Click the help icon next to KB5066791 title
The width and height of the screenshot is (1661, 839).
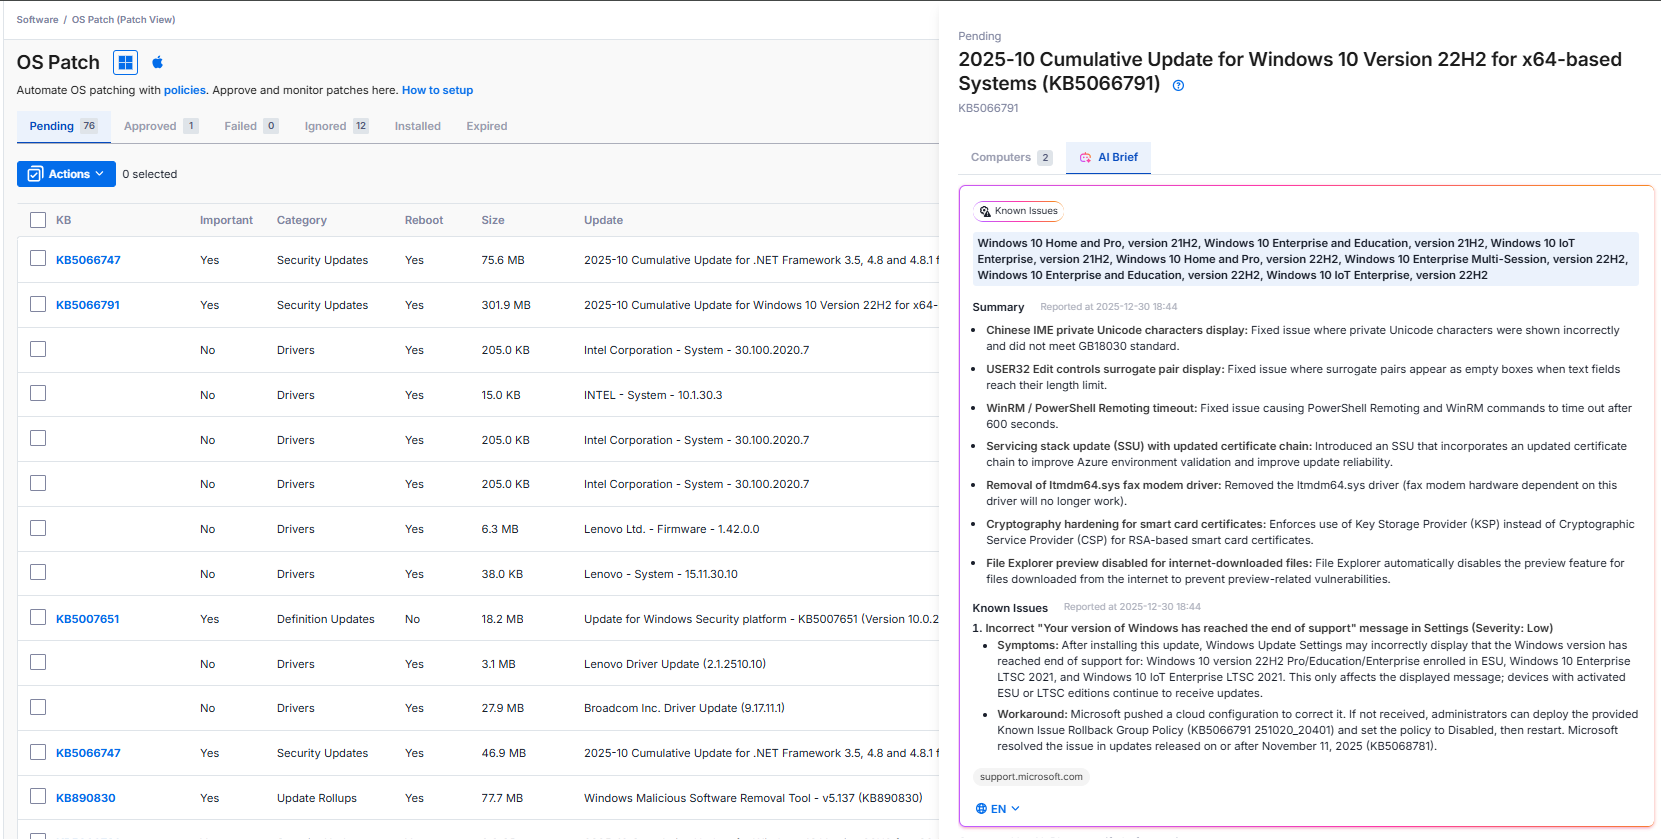click(x=1178, y=85)
